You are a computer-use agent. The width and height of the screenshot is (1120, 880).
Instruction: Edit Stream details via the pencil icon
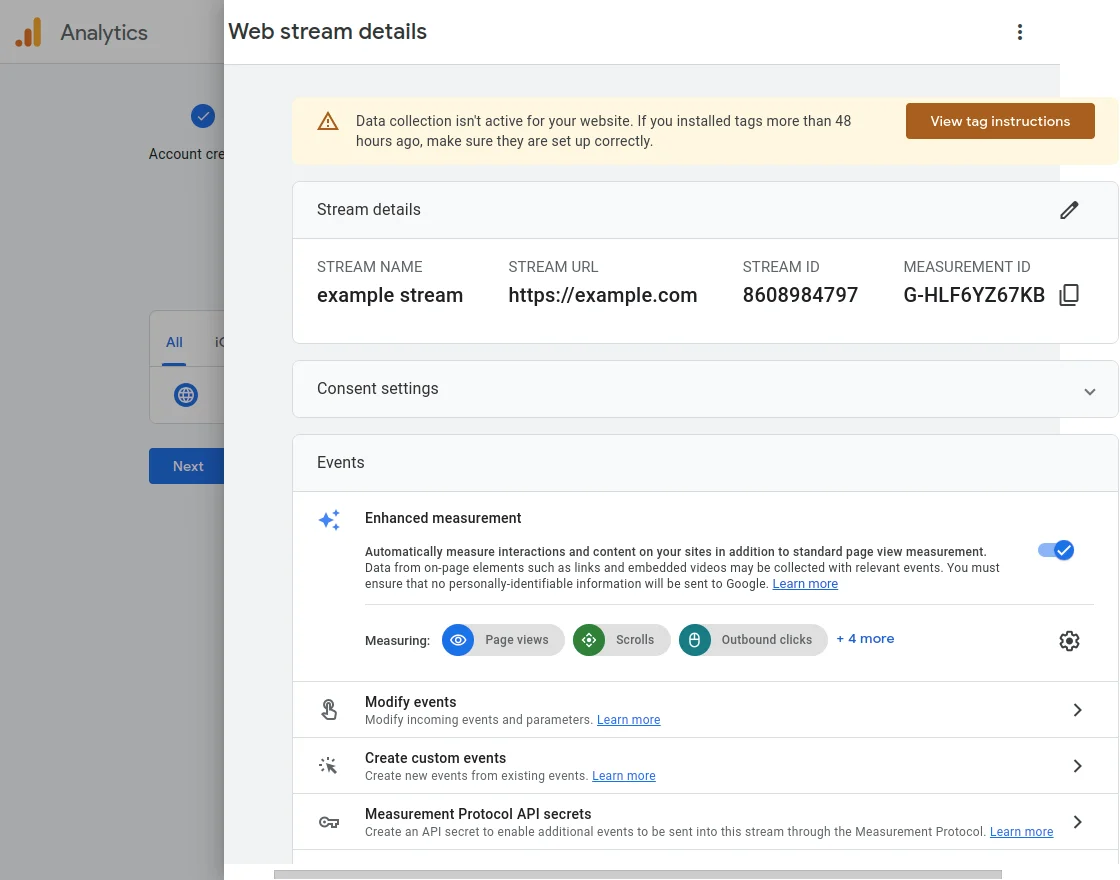1069,210
